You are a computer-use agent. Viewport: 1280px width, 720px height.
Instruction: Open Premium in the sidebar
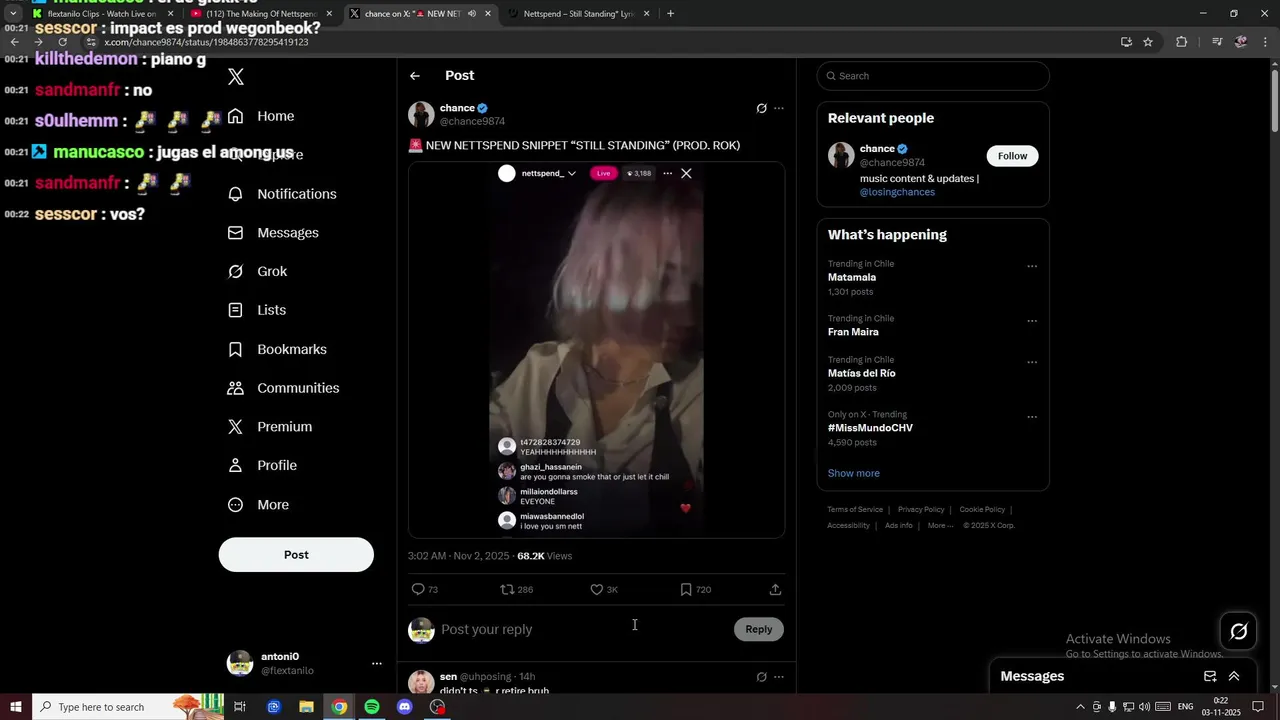coord(270,427)
